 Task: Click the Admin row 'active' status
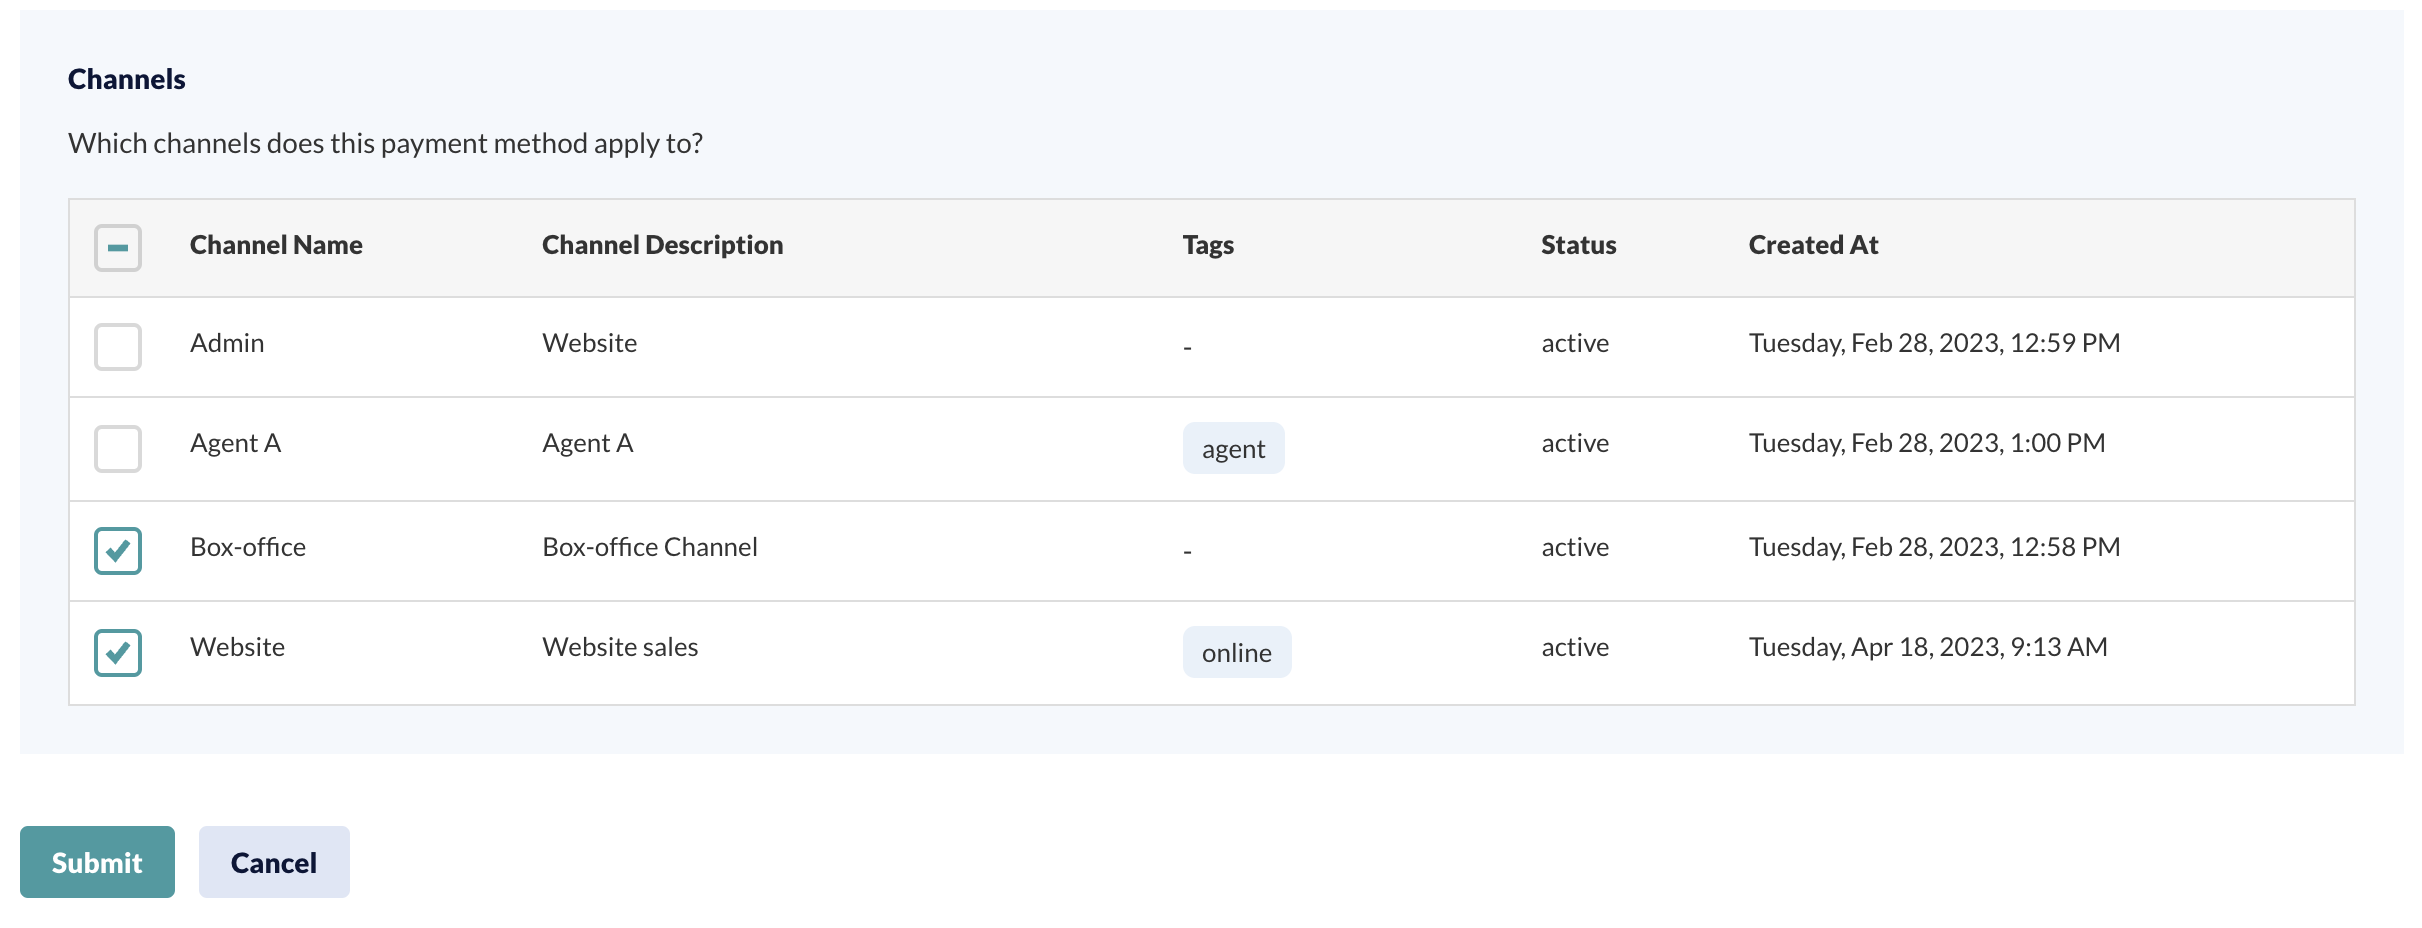(x=1575, y=343)
